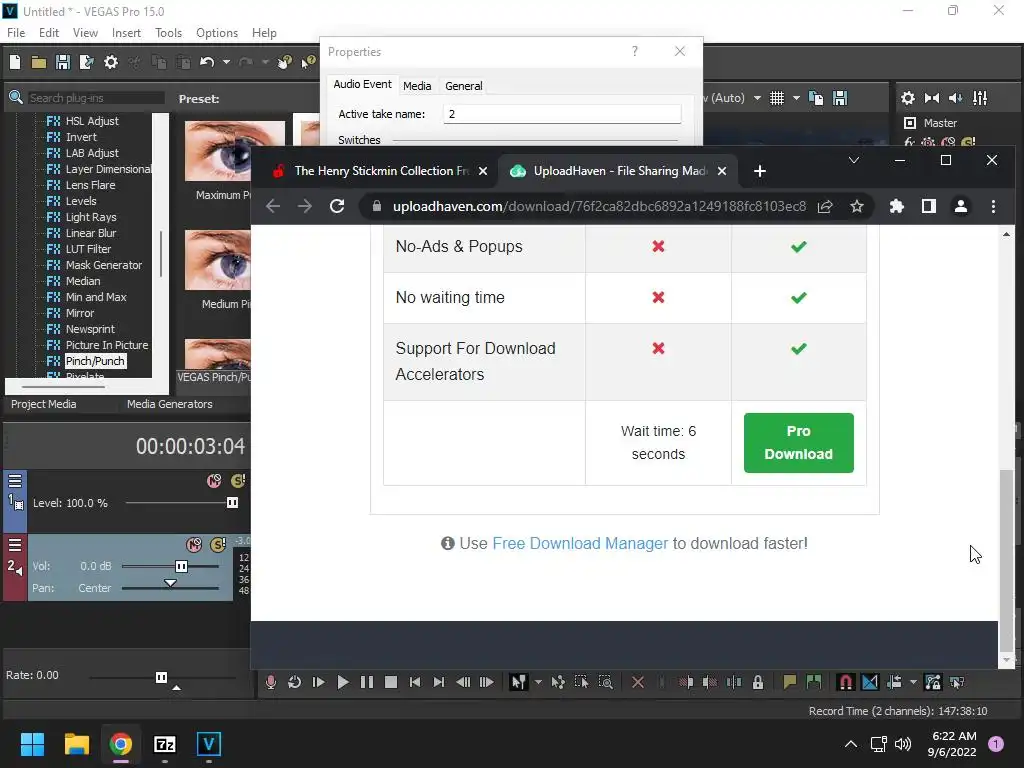Toggle Enable Snapping magnet icon

click(x=846, y=682)
